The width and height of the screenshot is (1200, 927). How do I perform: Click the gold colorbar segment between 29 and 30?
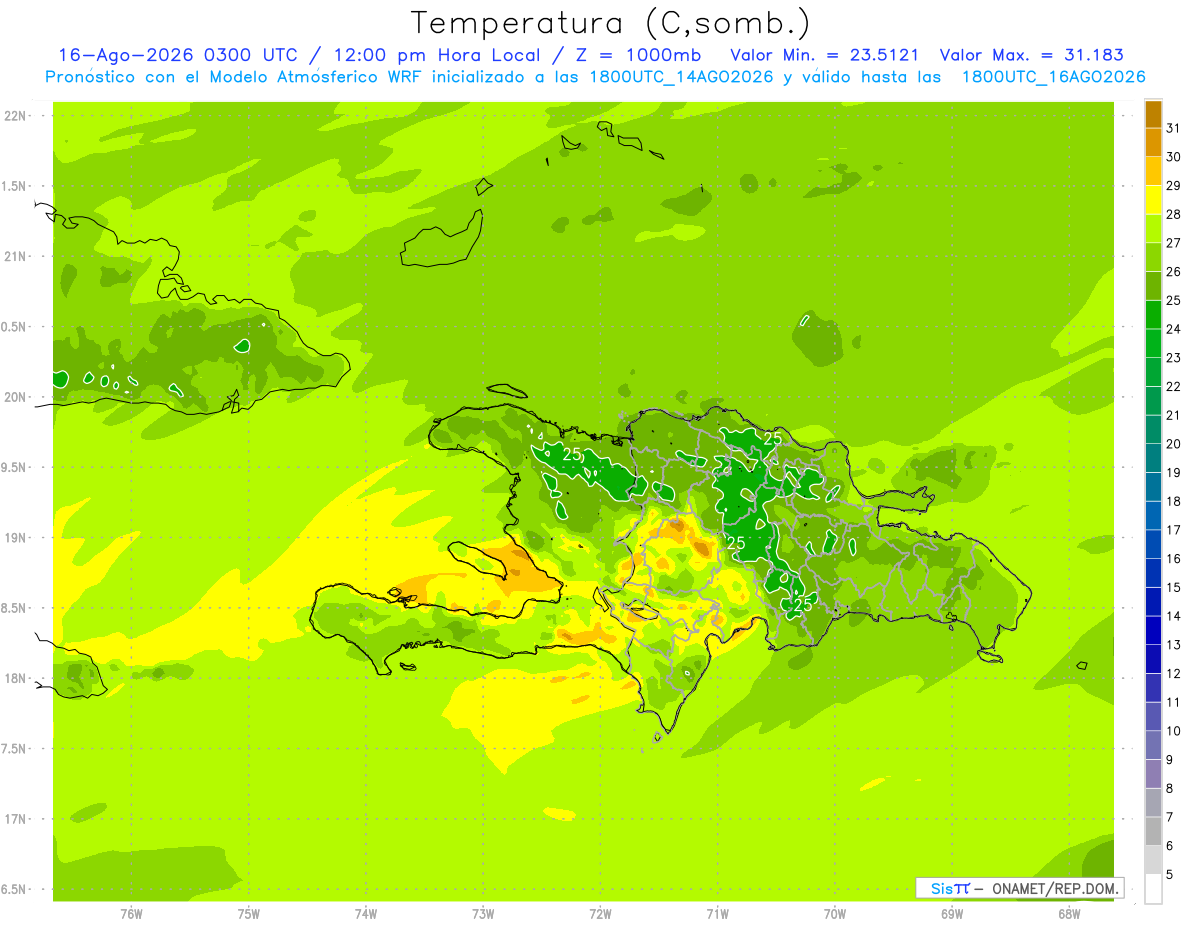click(1153, 171)
